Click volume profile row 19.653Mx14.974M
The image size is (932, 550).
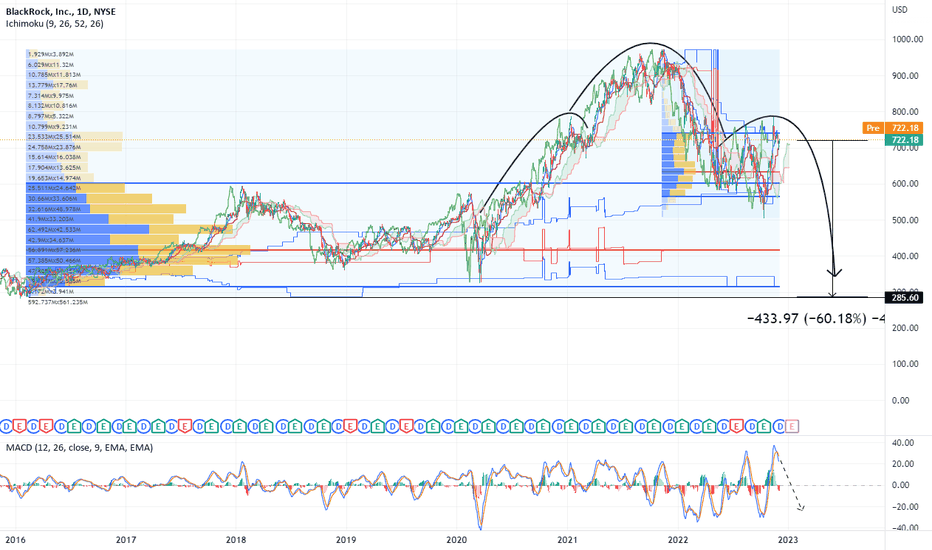[54, 178]
